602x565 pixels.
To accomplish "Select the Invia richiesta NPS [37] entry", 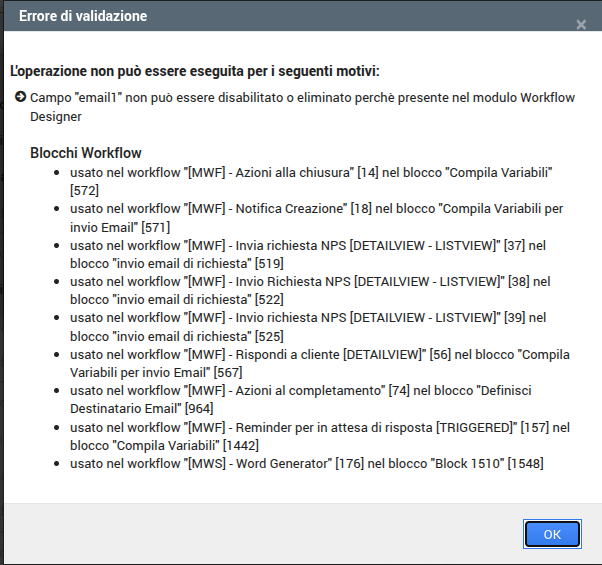I will point(308,254).
